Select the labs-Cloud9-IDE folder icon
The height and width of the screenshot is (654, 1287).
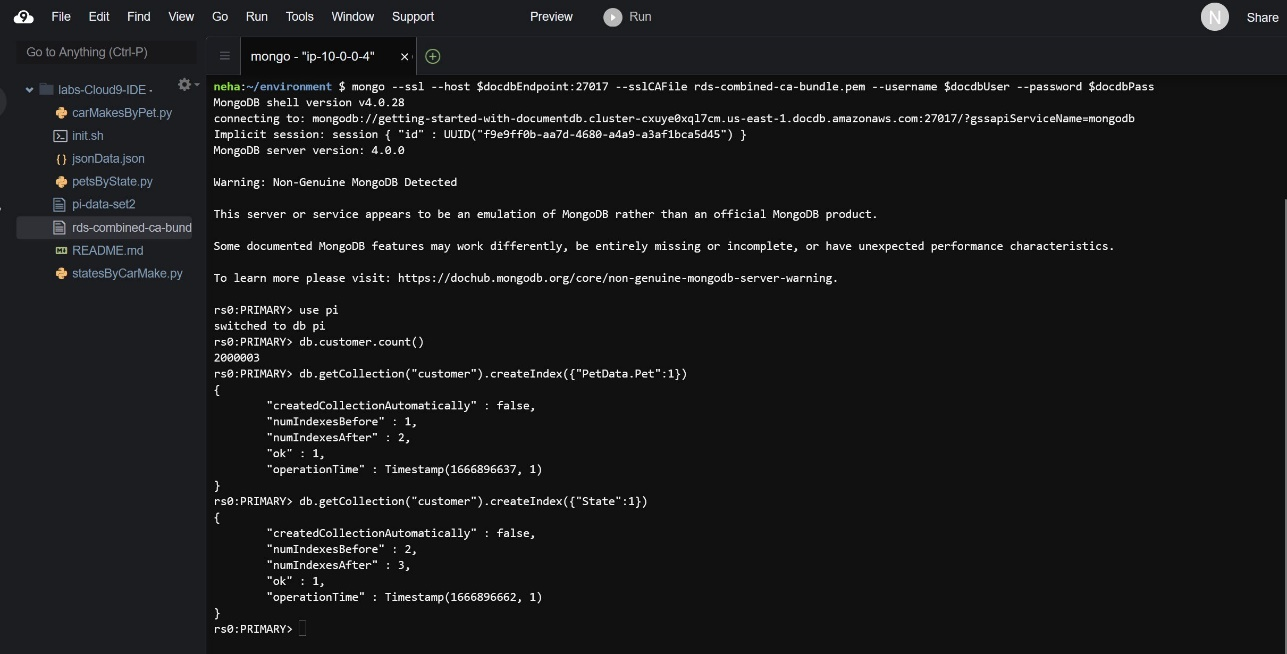coord(46,90)
